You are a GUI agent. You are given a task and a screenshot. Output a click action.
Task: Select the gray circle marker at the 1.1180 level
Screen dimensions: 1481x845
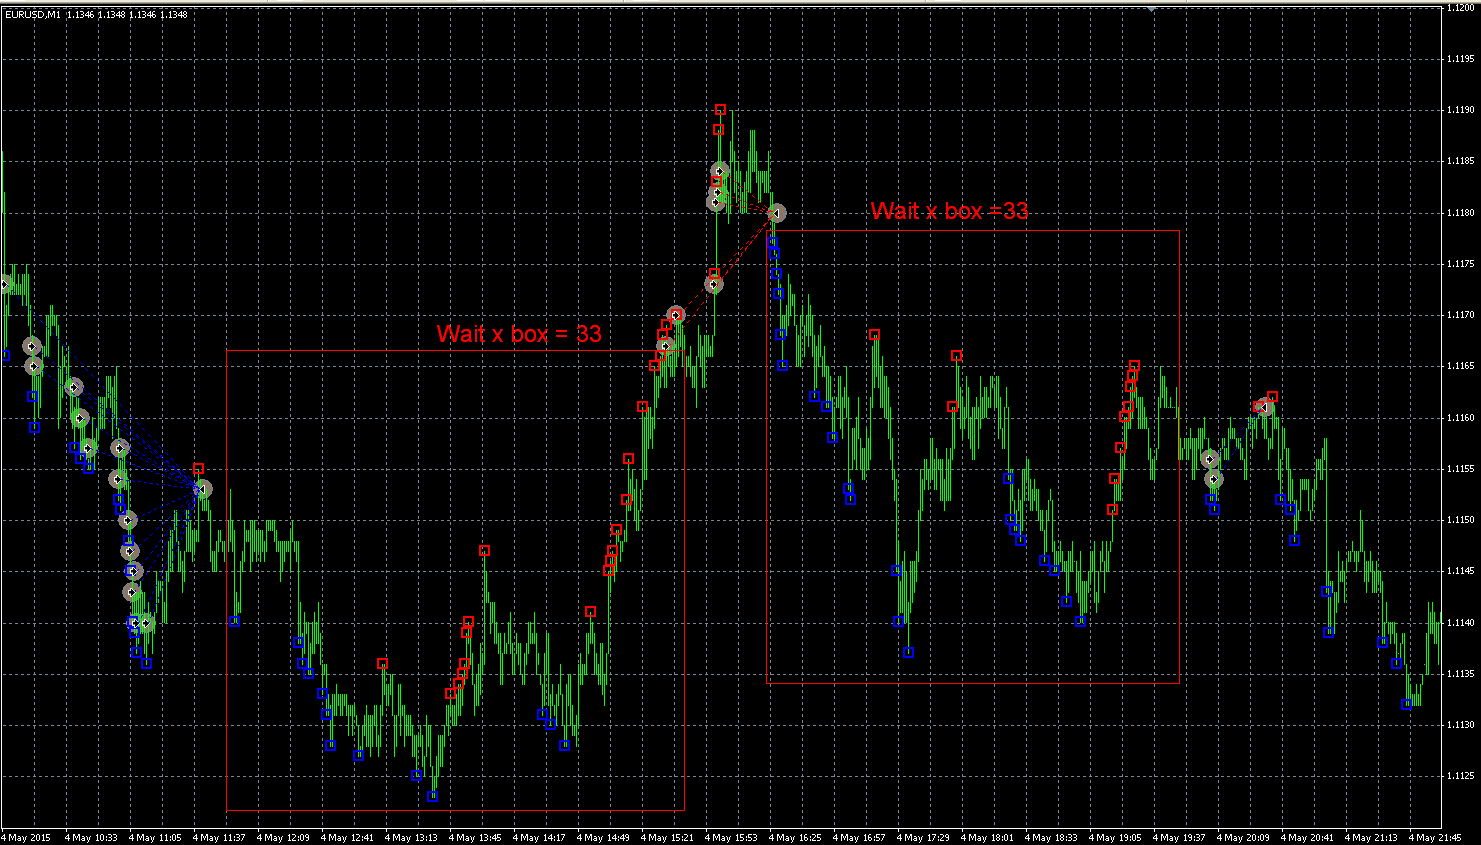pyautogui.click(x=777, y=212)
